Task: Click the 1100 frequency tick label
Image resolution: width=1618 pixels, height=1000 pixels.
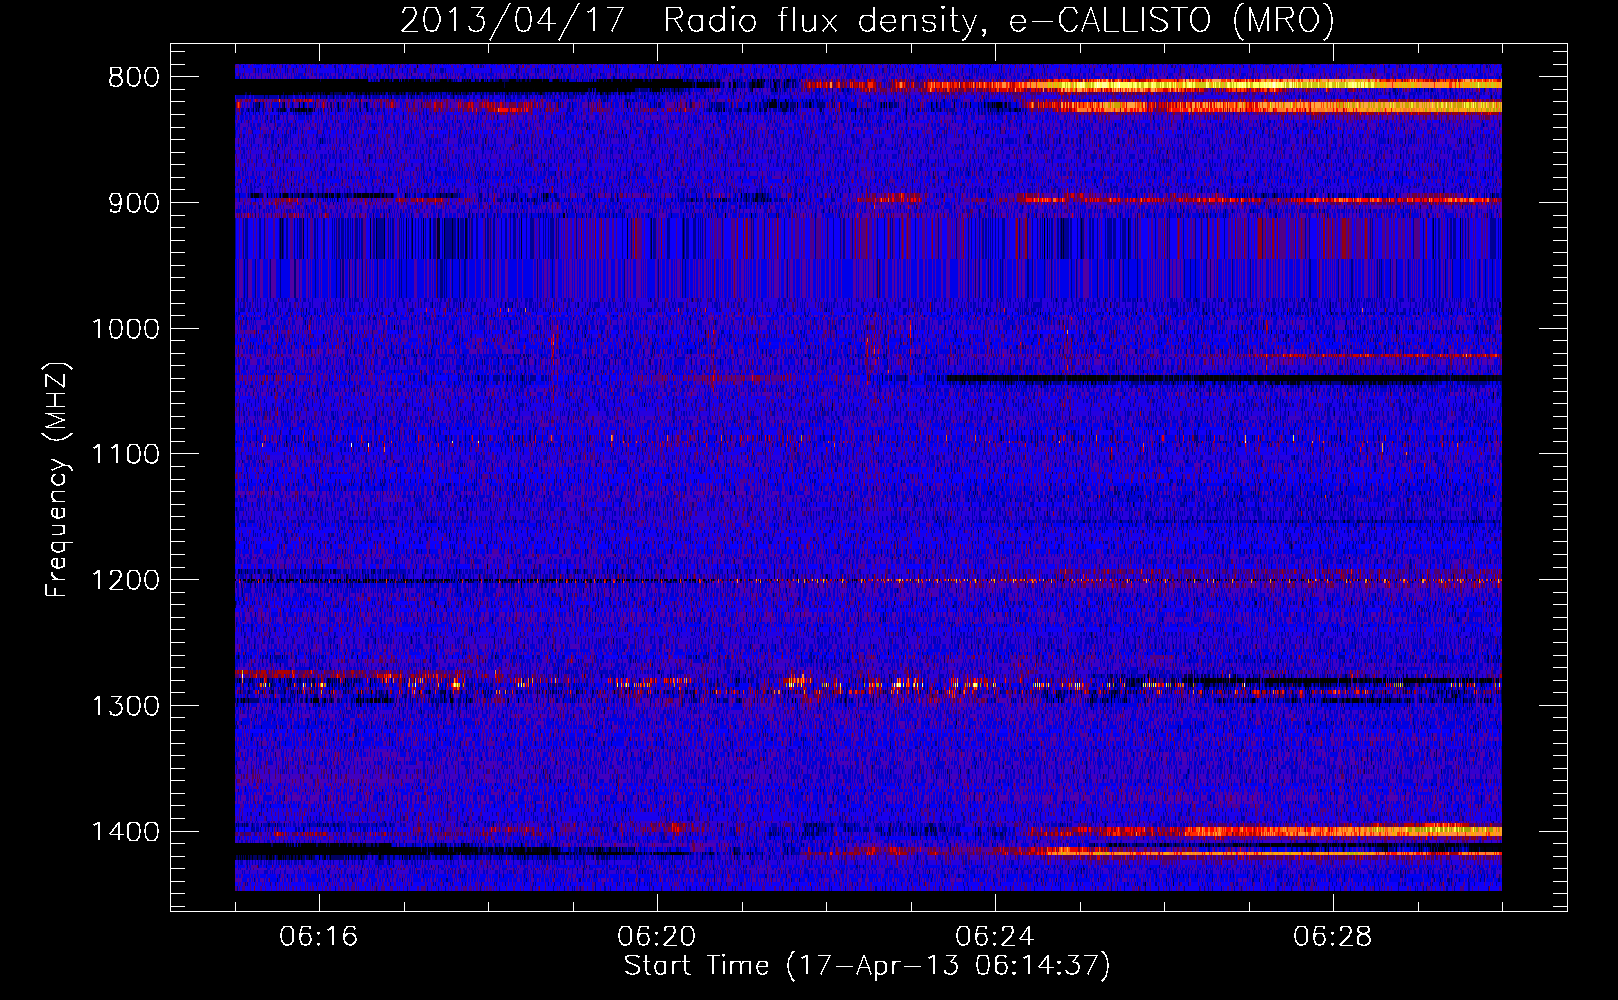Action: tap(125, 455)
